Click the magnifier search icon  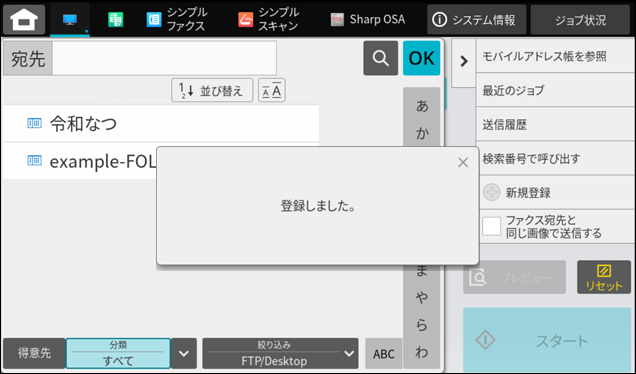point(380,58)
